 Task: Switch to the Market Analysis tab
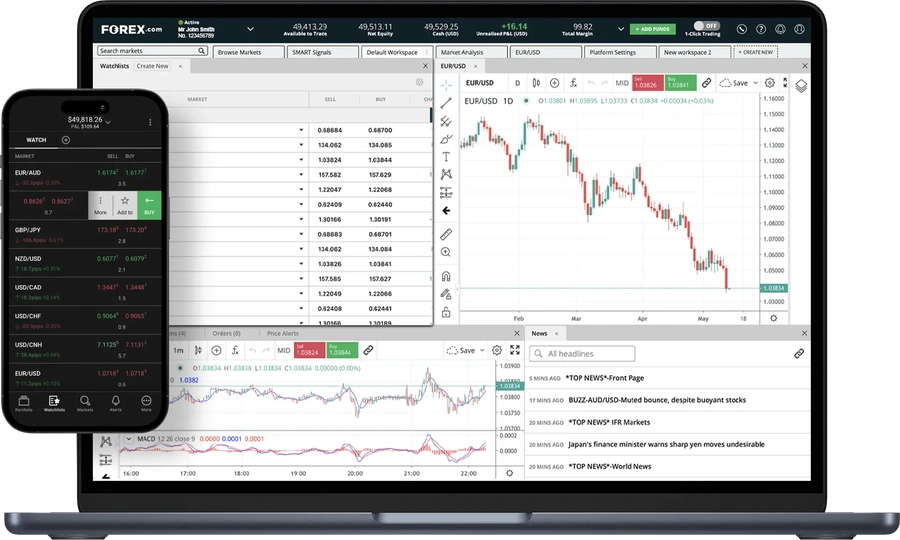tap(472, 52)
